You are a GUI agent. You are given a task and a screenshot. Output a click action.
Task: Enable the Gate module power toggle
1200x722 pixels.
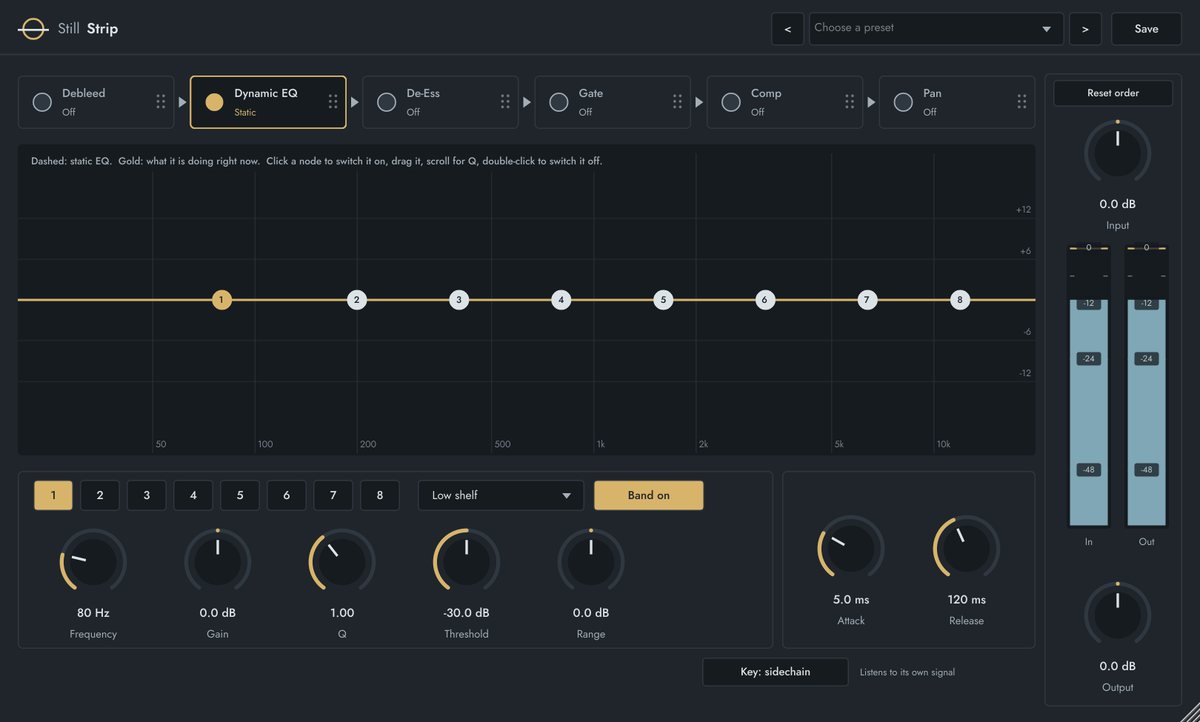coord(558,102)
